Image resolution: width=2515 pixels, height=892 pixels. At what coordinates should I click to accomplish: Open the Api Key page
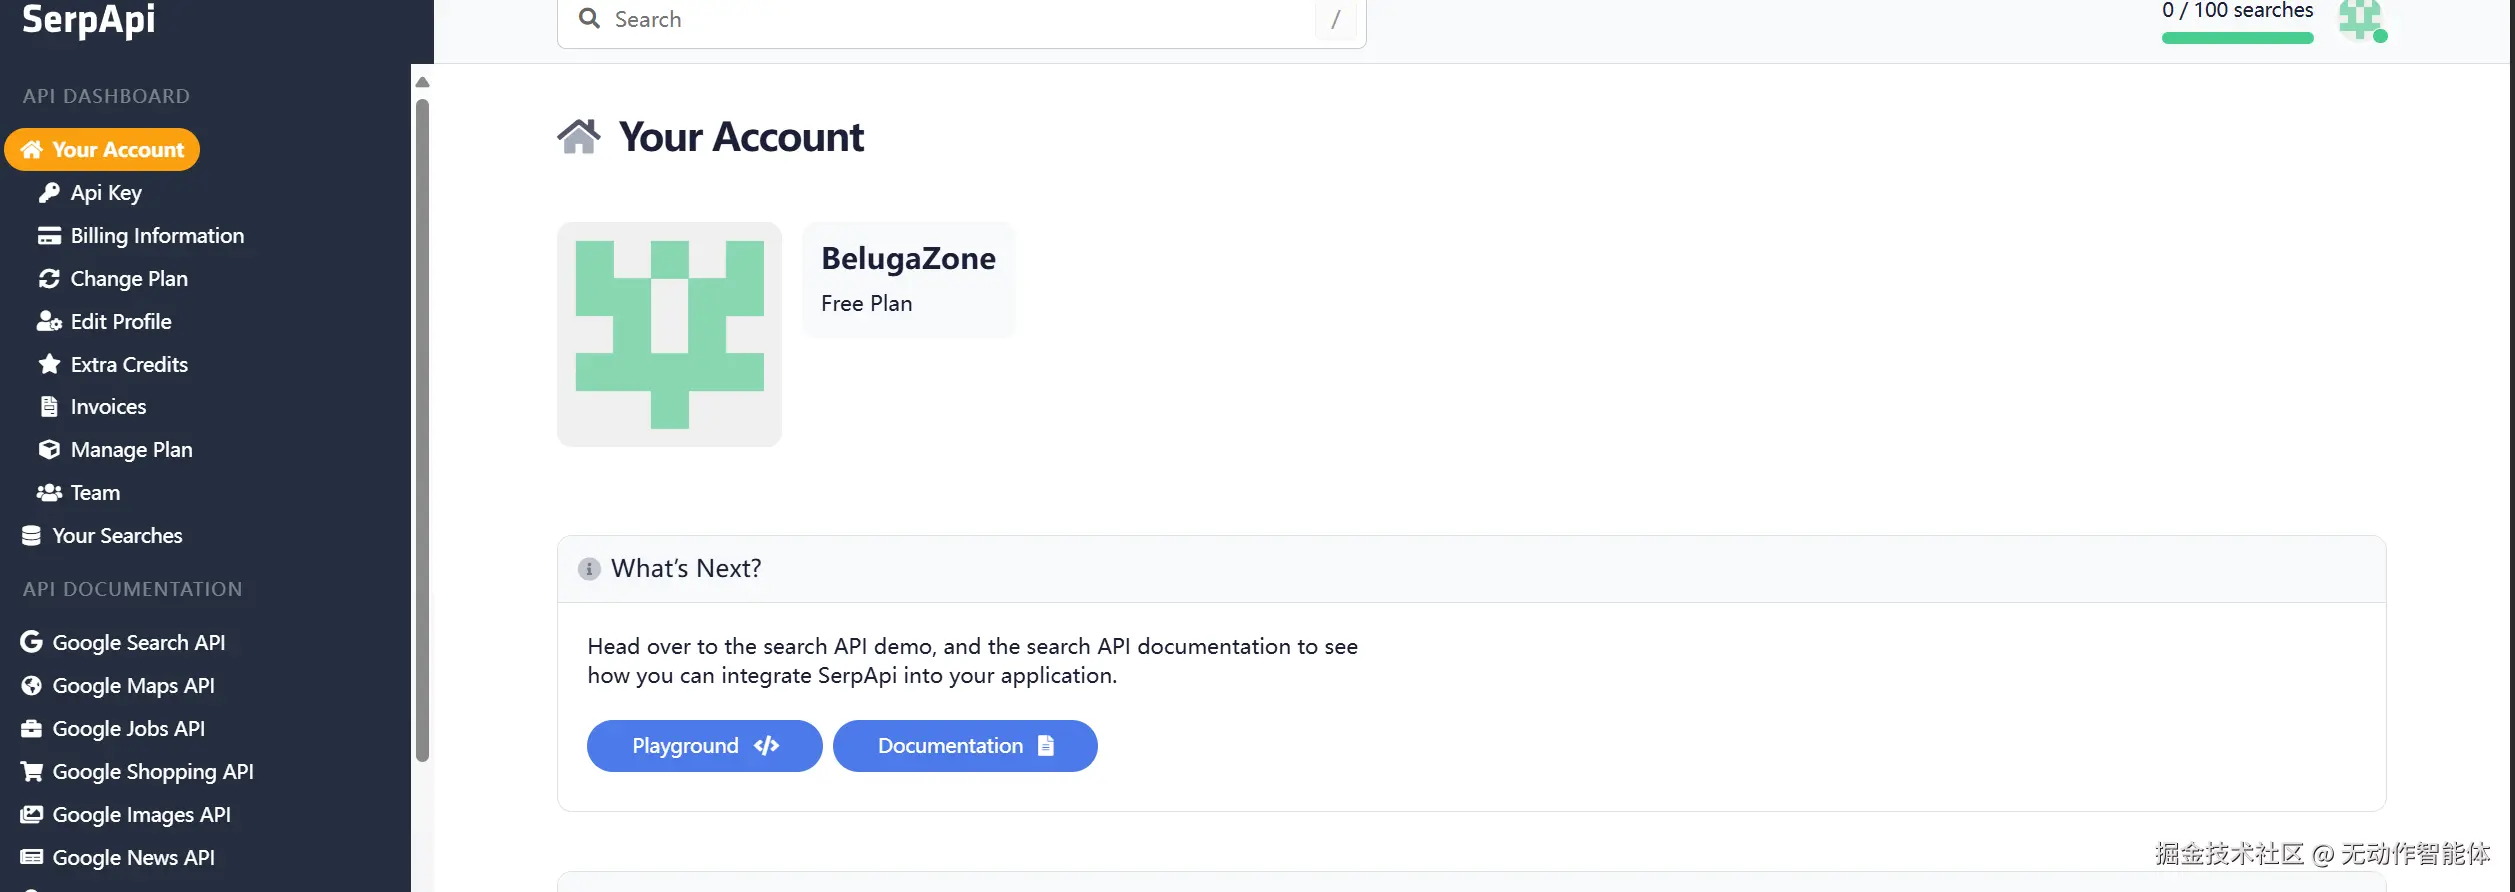click(x=106, y=193)
